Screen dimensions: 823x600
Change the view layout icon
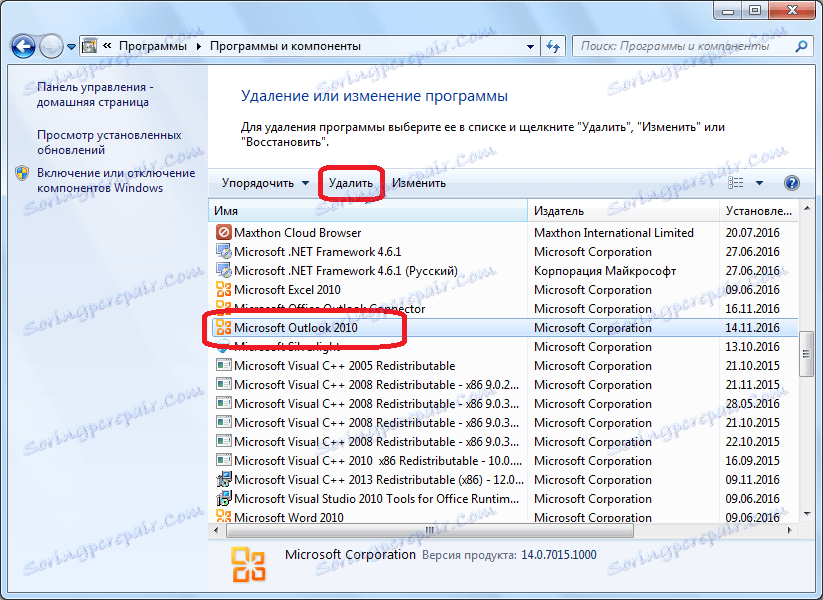pos(736,183)
